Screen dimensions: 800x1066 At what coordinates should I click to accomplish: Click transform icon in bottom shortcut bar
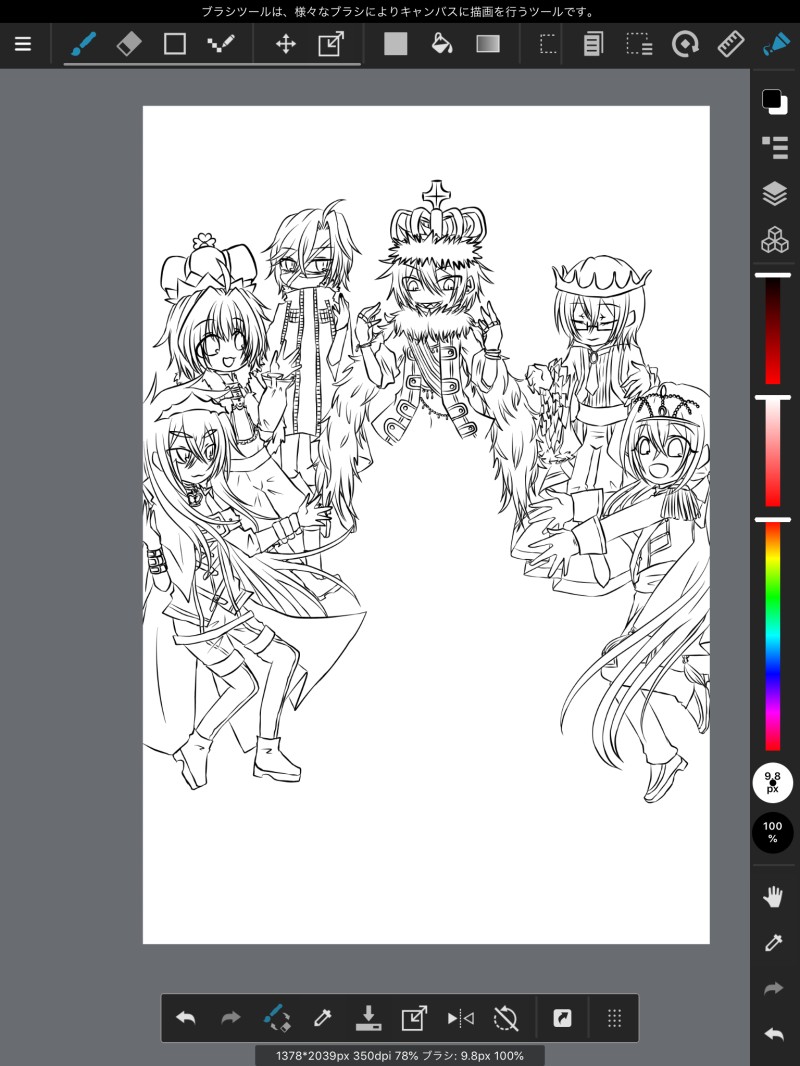pos(414,1018)
